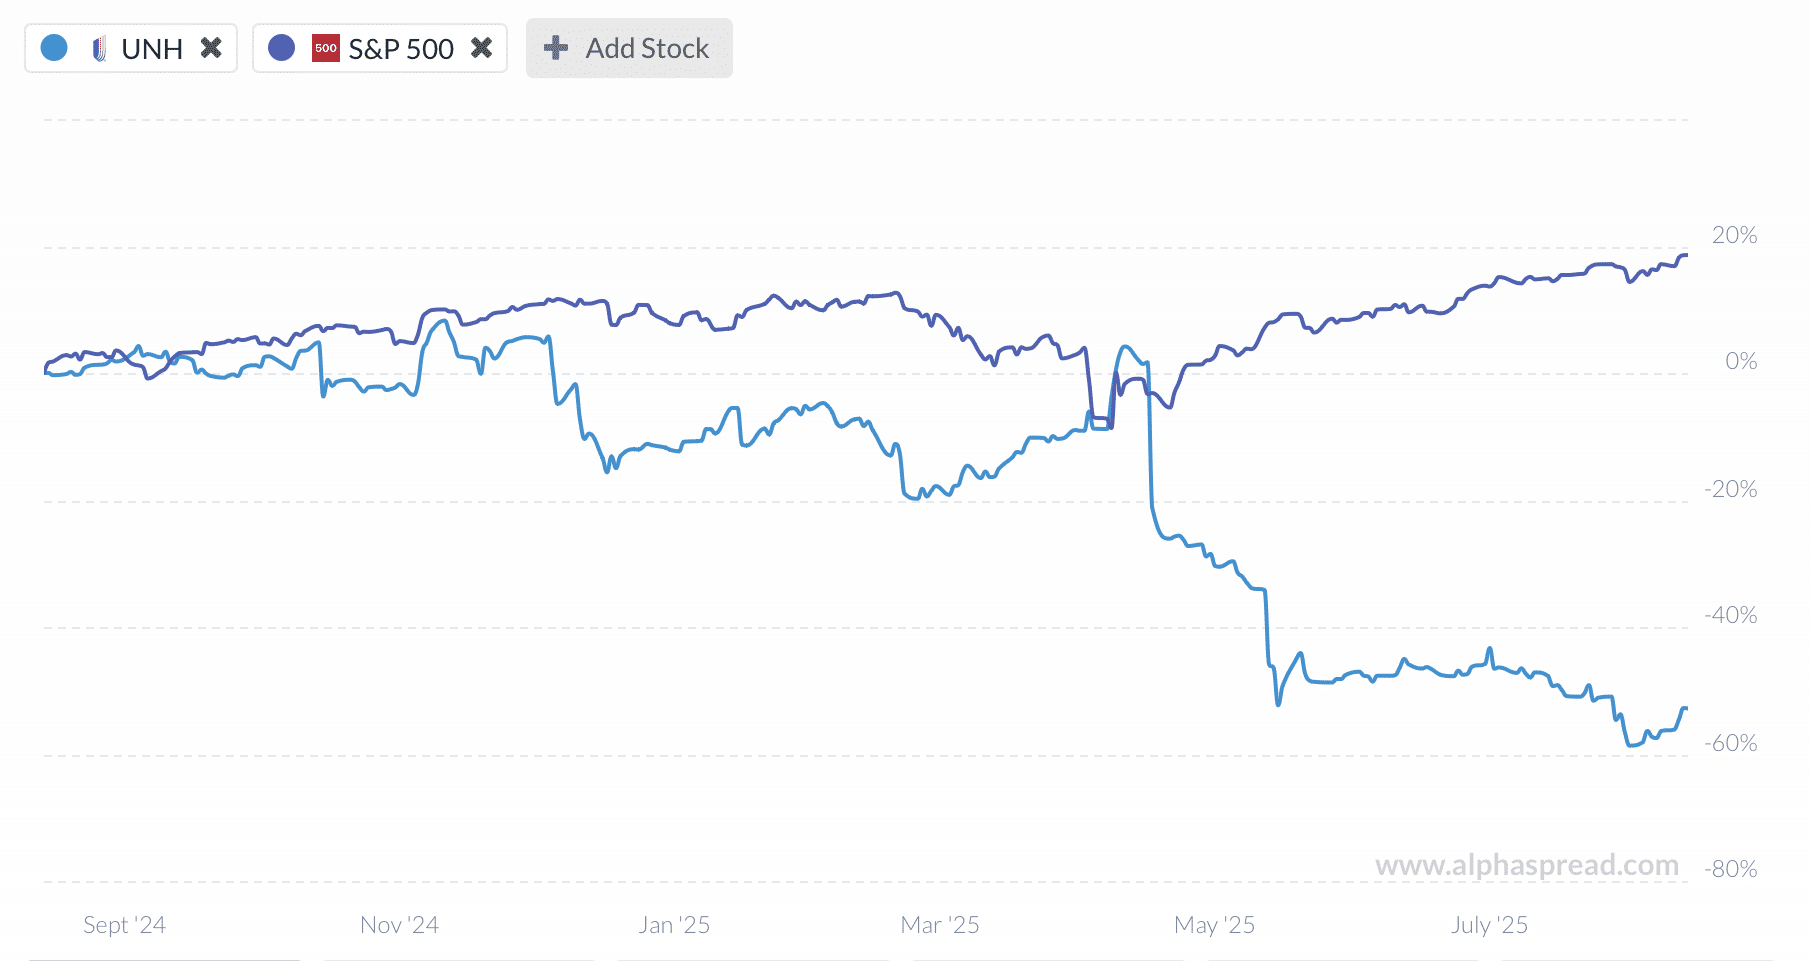1810x961 pixels.
Task: Select the May '25 axis label
Action: (x=1215, y=925)
